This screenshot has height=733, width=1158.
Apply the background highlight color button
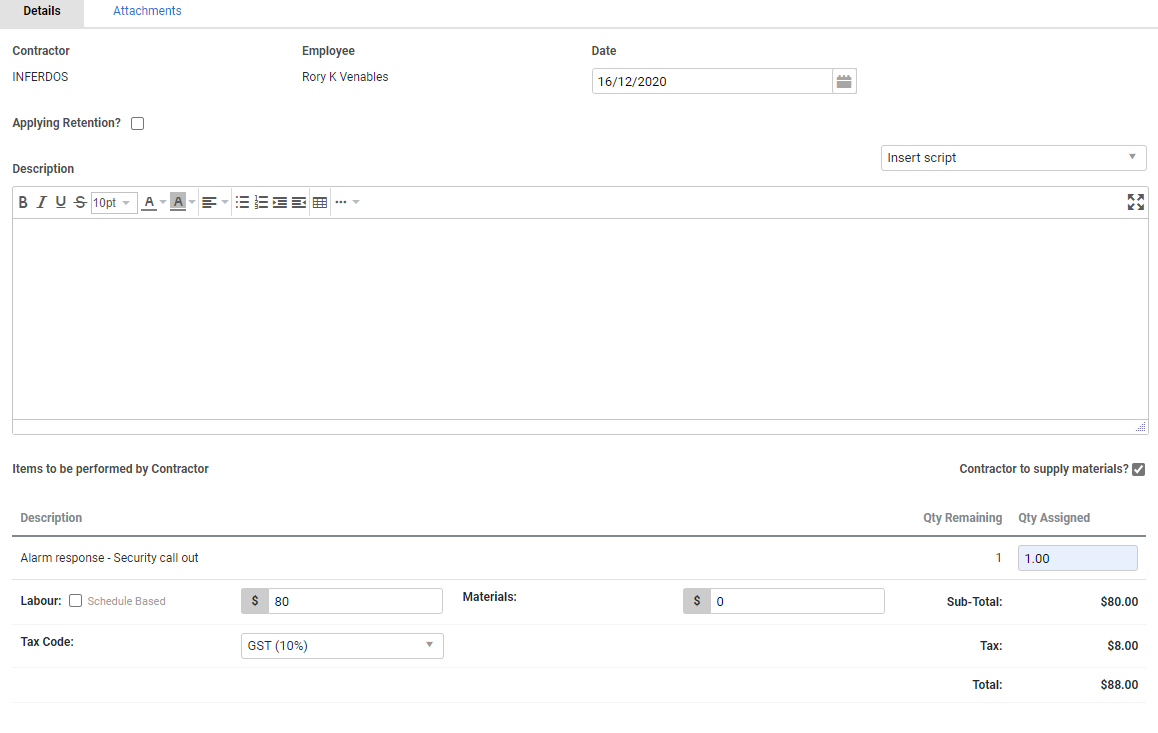[x=178, y=202]
